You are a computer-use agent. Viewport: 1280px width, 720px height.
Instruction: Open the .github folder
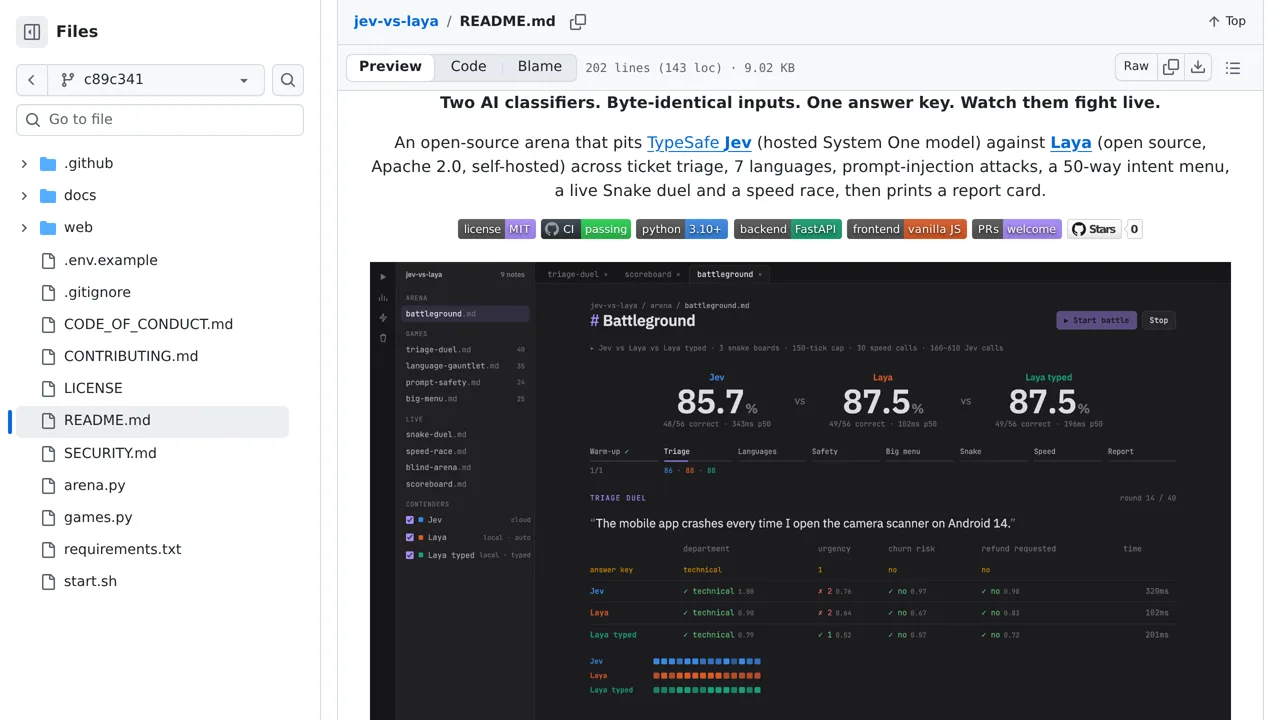(88, 163)
